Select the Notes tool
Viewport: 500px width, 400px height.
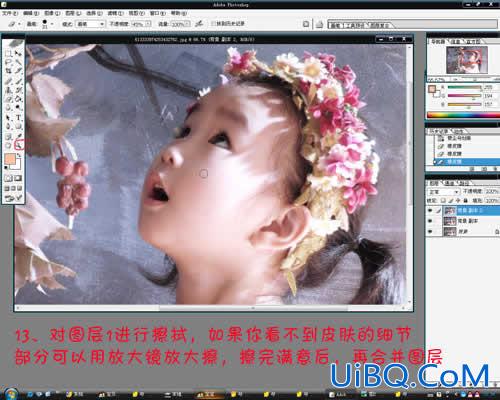(x=9, y=136)
